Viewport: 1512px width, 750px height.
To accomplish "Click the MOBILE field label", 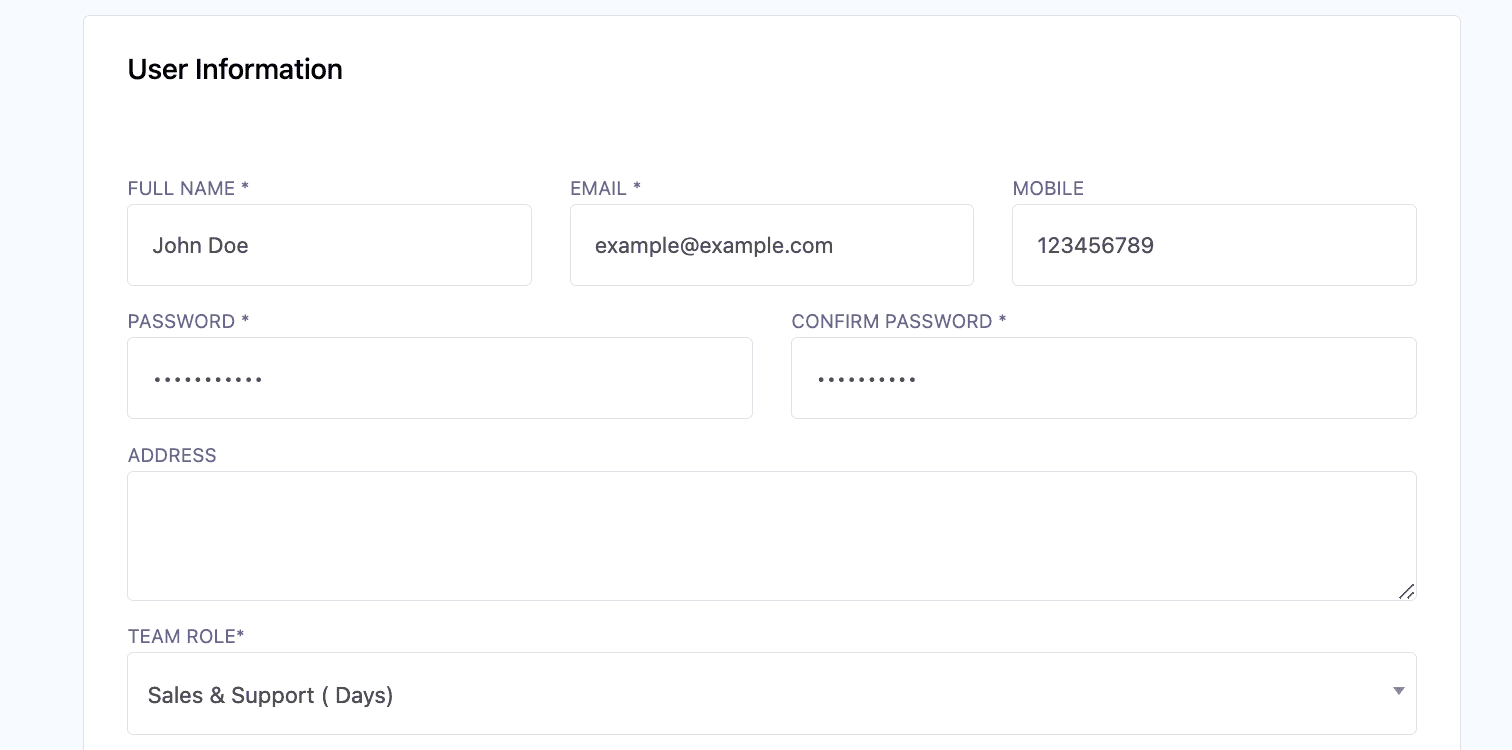I will pos(1048,189).
